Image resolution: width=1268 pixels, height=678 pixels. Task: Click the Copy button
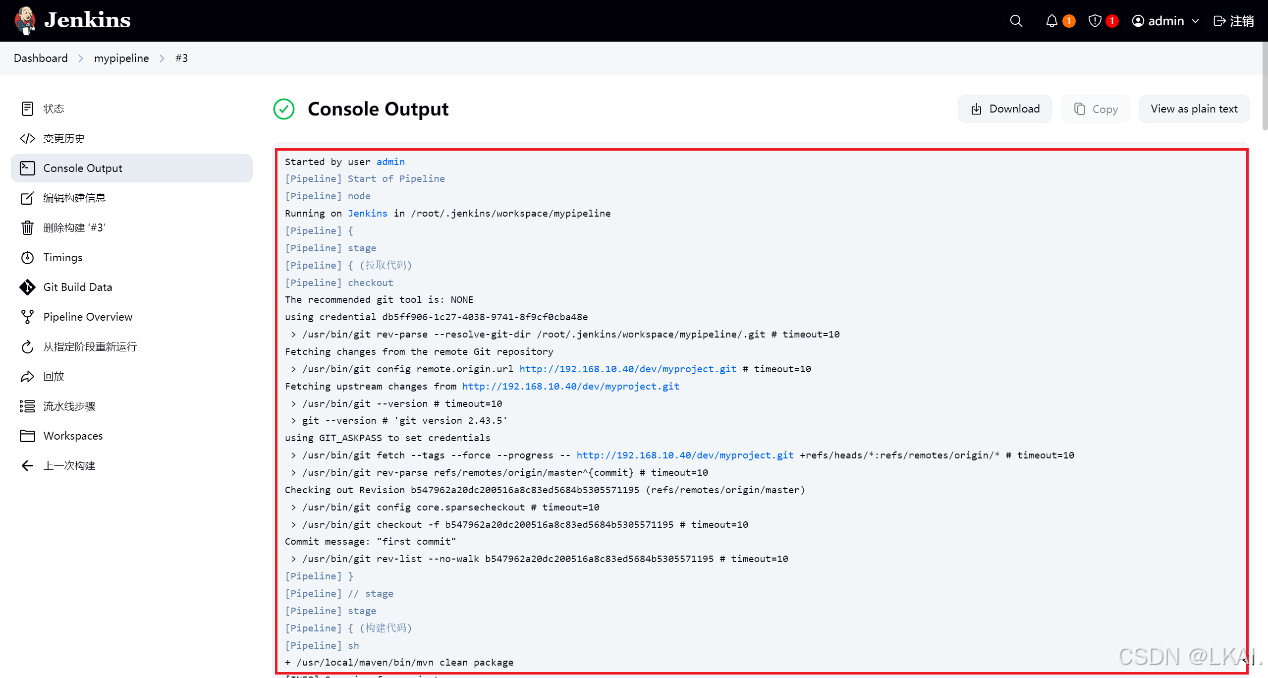(x=1096, y=109)
